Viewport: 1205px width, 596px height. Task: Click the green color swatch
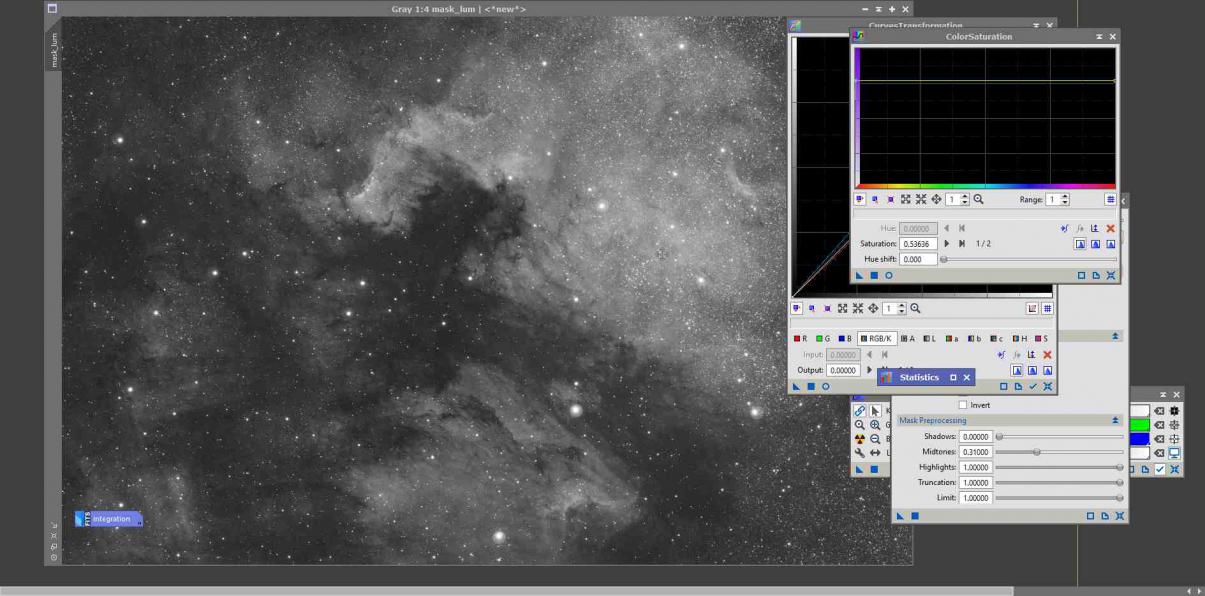coord(1139,425)
